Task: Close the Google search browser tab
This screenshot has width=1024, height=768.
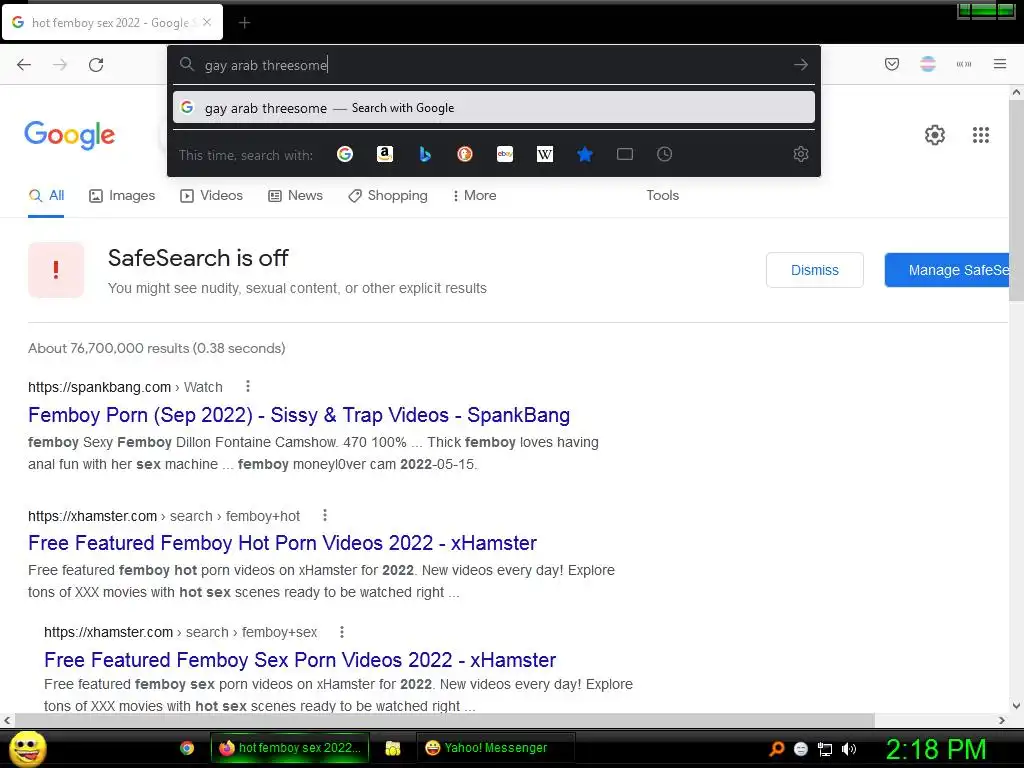Action: coord(207,22)
